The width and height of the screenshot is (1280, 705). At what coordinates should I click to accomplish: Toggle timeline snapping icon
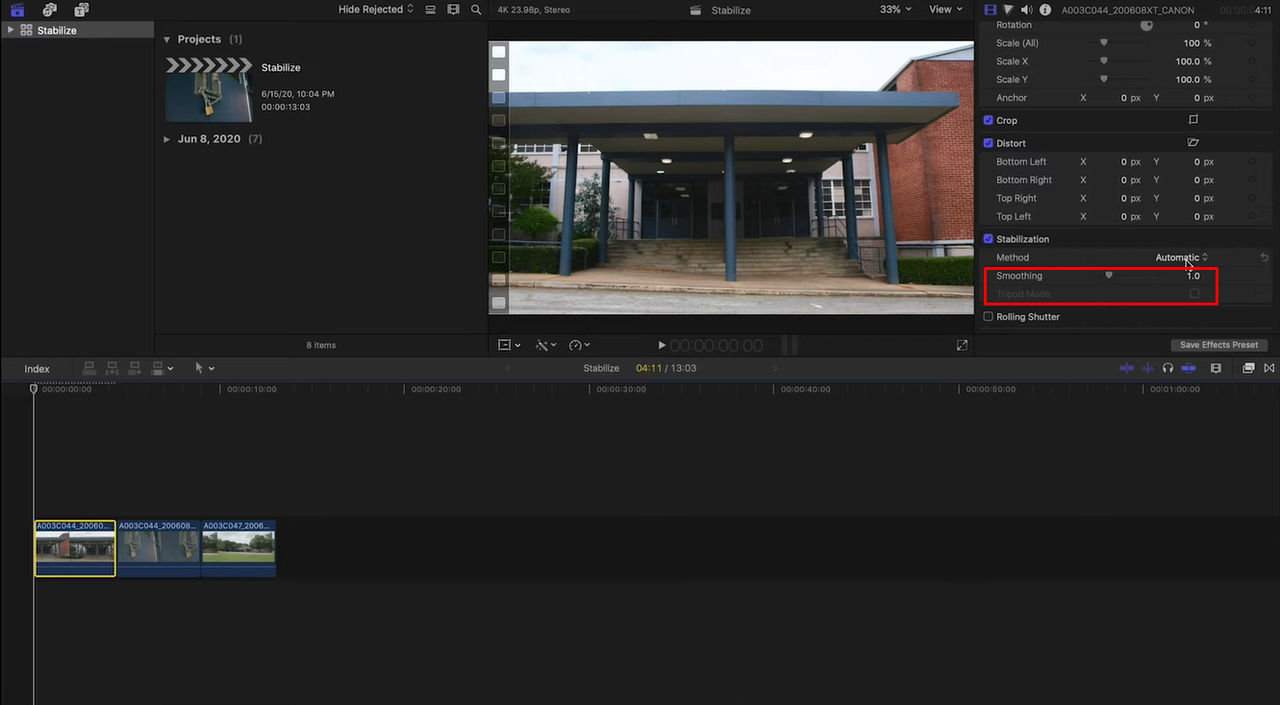(1188, 368)
